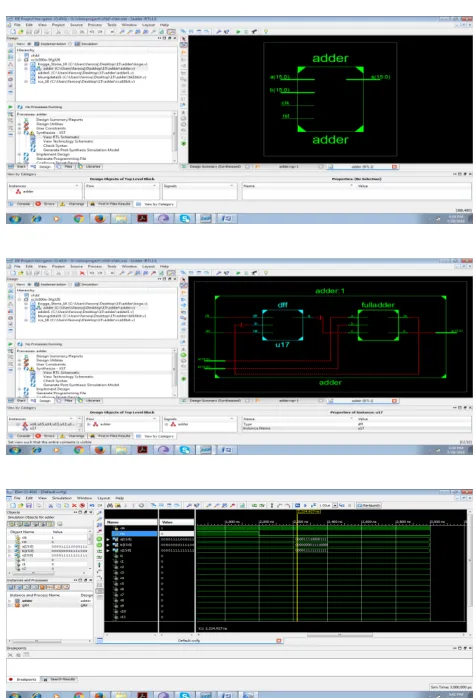This screenshot has width=476, height=698.
Task: Open Warnings tab in dff schematic ISE window
Action: [x=73, y=436]
